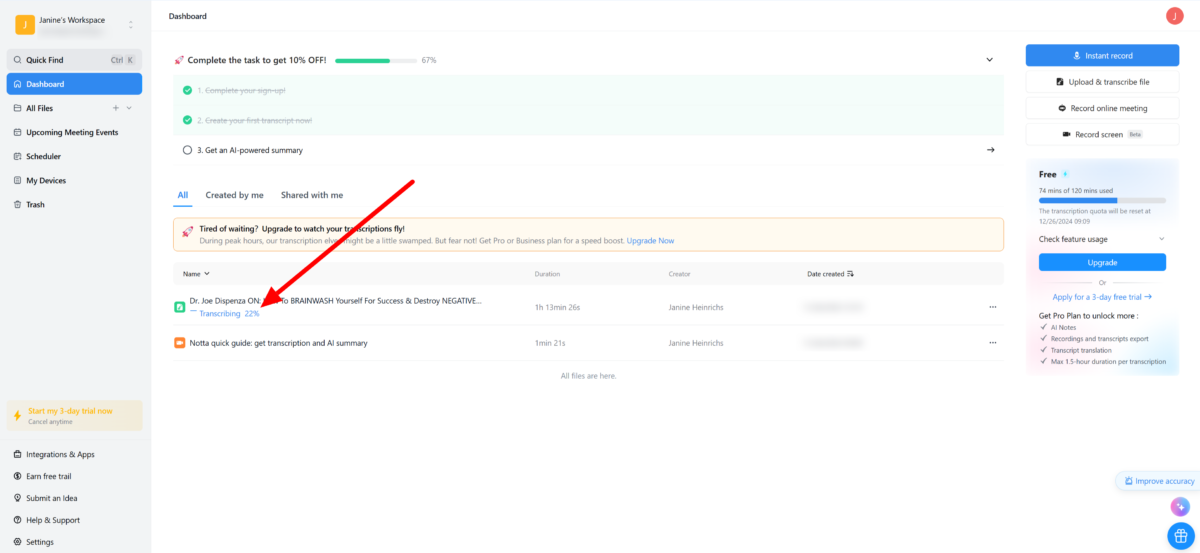Viewport: 1200px width, 553px height.
Task: Apply for a 3-day free trial
Action: pyautogui.click(x=1102, y=297)
